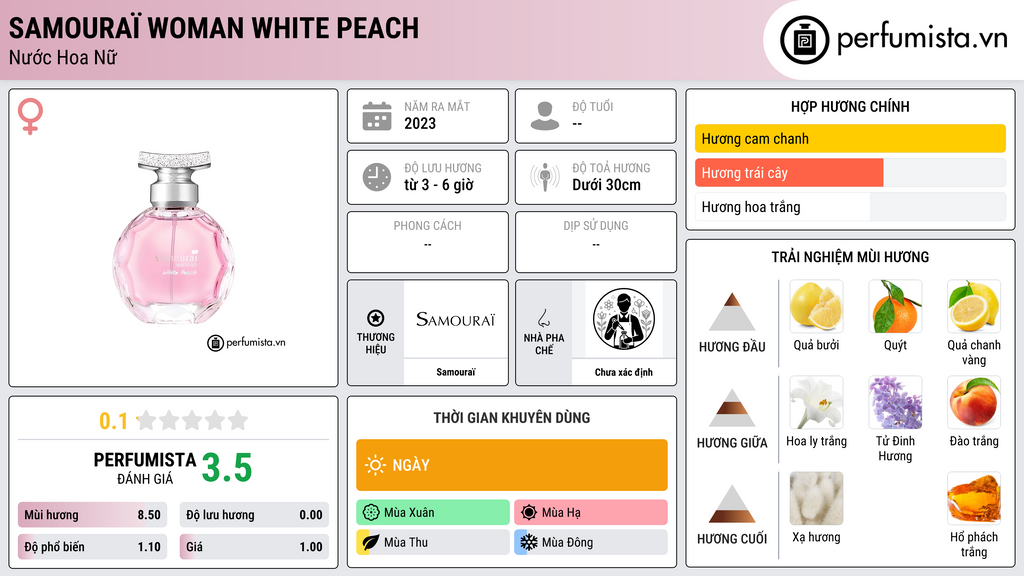Click the Hương giữa pyramid icon
Image resolution: width=1024 pixels, height=576 pixels.
[x=732, y=408]
